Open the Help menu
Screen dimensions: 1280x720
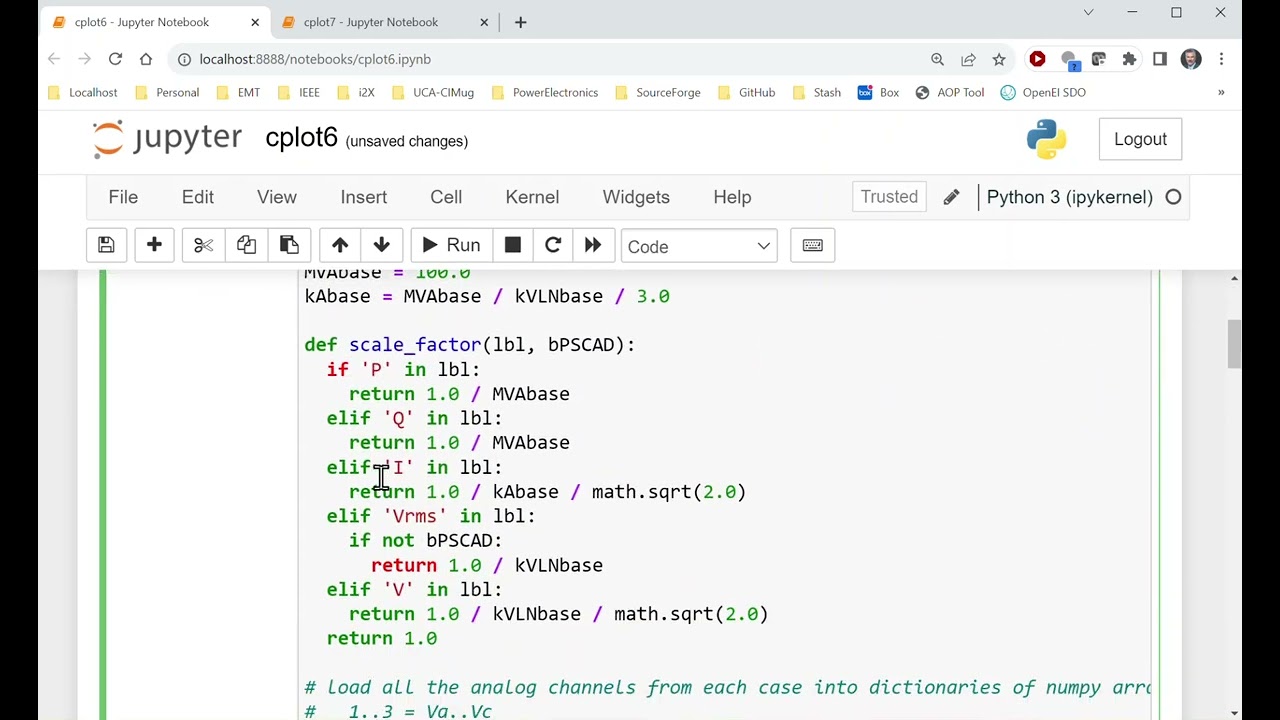(732, 197)
